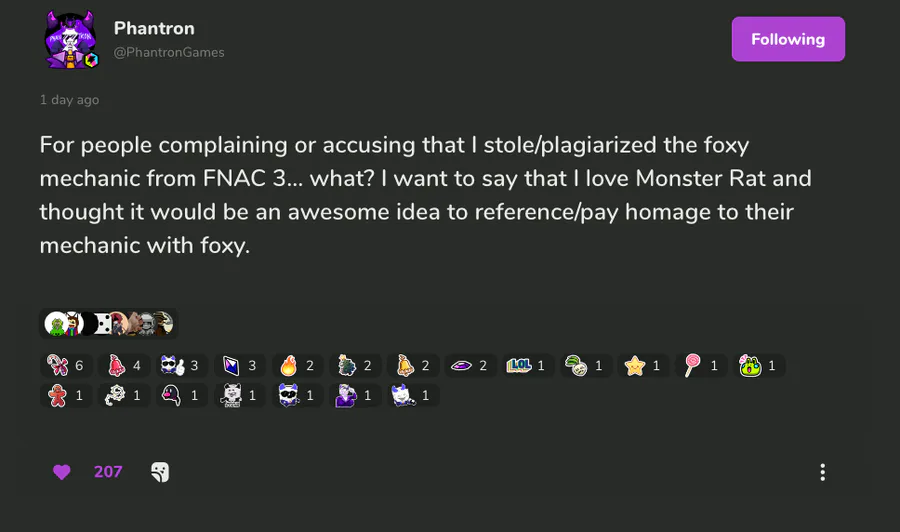Click the green frog sticker reaction
This screenshot has height=532, width=900.
pyautogui.click(x=760, y=366)
